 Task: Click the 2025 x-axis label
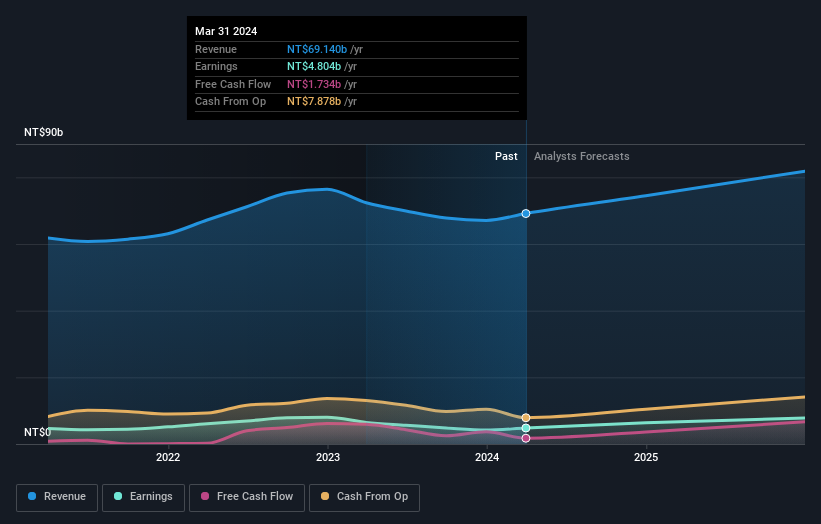click(x=646, y=457)
